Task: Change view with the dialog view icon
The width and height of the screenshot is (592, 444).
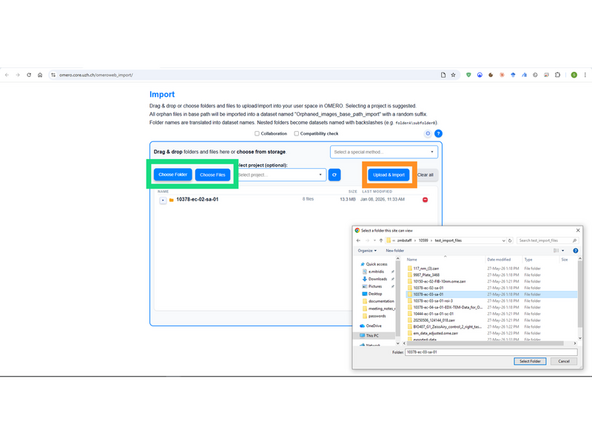Action: pyautogui.click(x=556, y=251)
